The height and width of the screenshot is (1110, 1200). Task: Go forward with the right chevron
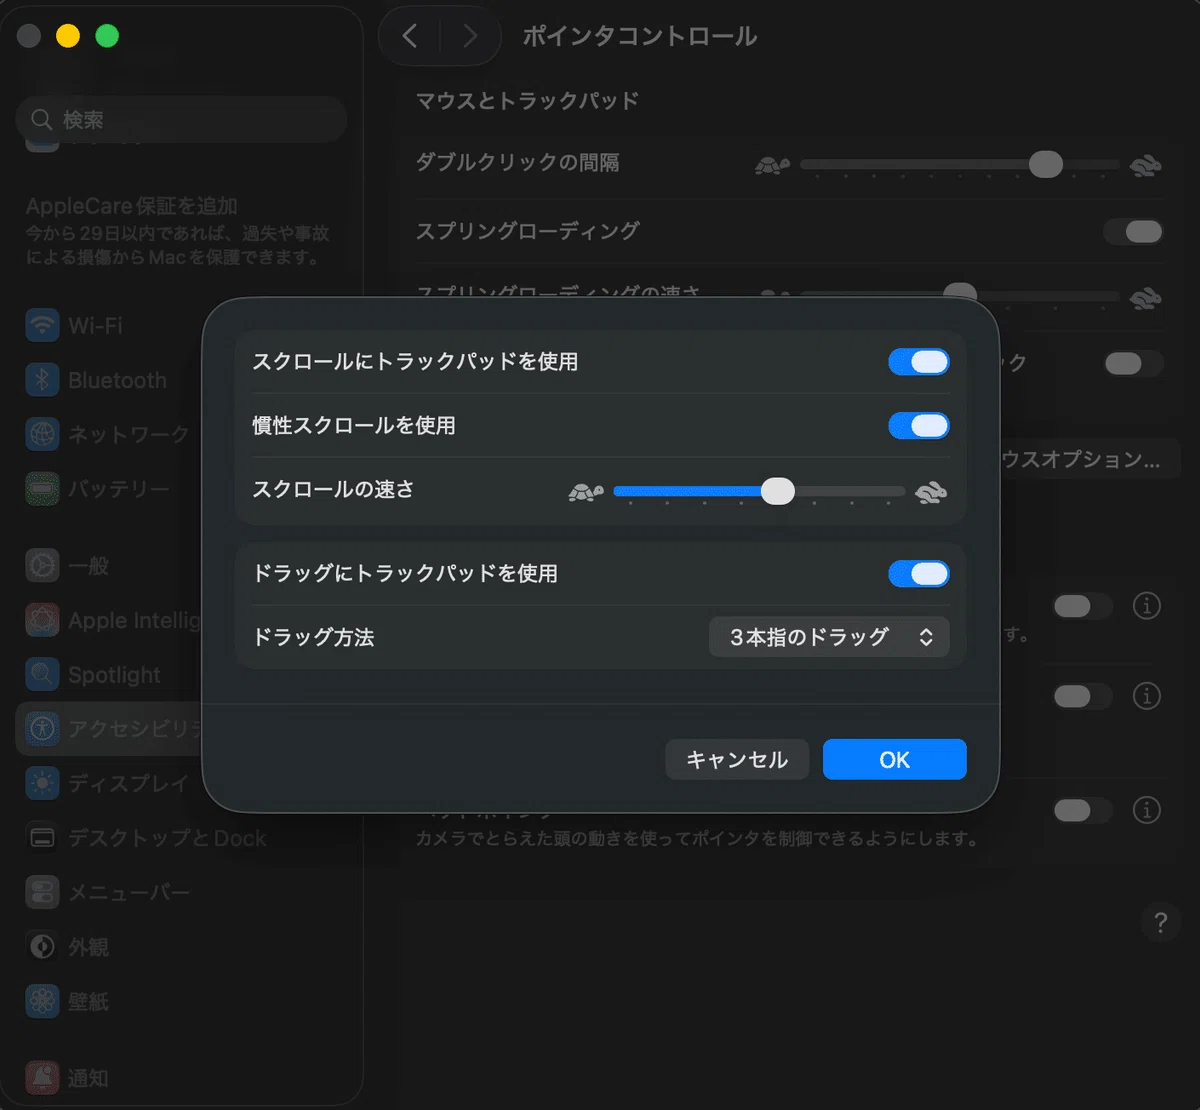pyautogui.click(x=469, y=36)
